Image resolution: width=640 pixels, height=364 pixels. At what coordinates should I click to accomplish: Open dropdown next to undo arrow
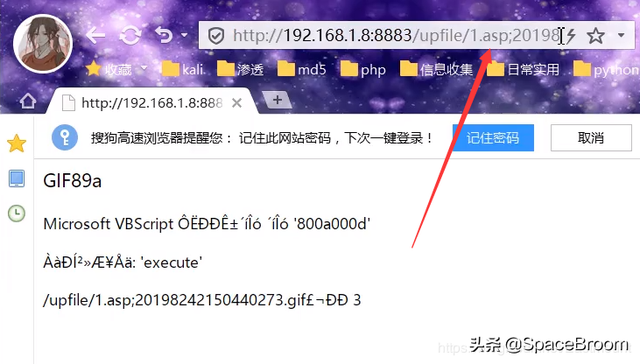[184, 35]
